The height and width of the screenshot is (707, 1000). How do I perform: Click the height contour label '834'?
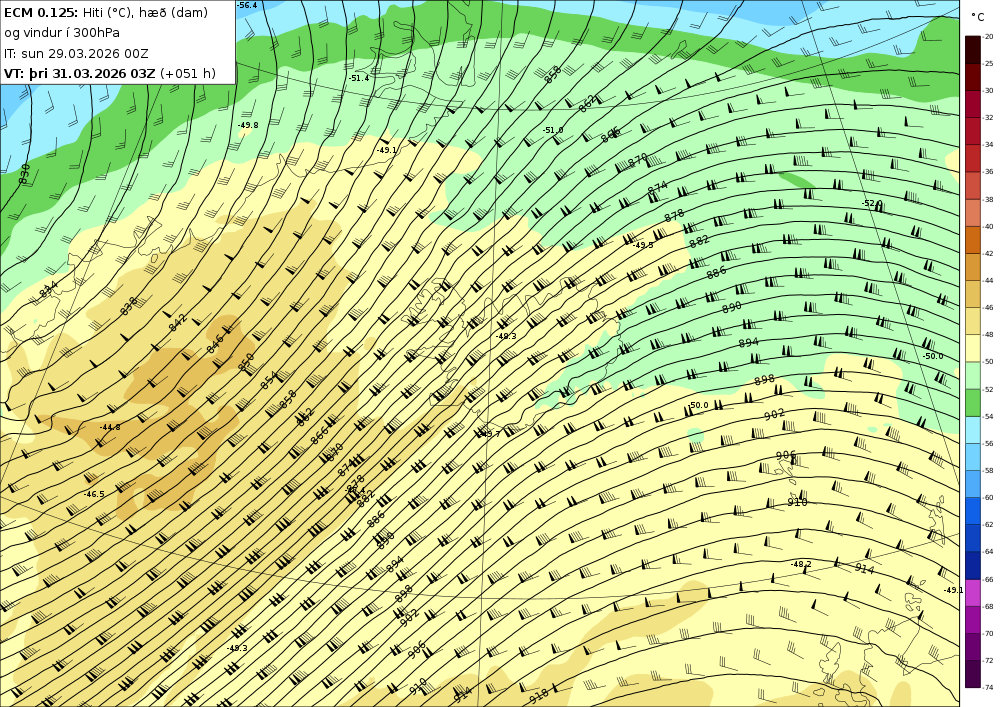tap(48, 289)
